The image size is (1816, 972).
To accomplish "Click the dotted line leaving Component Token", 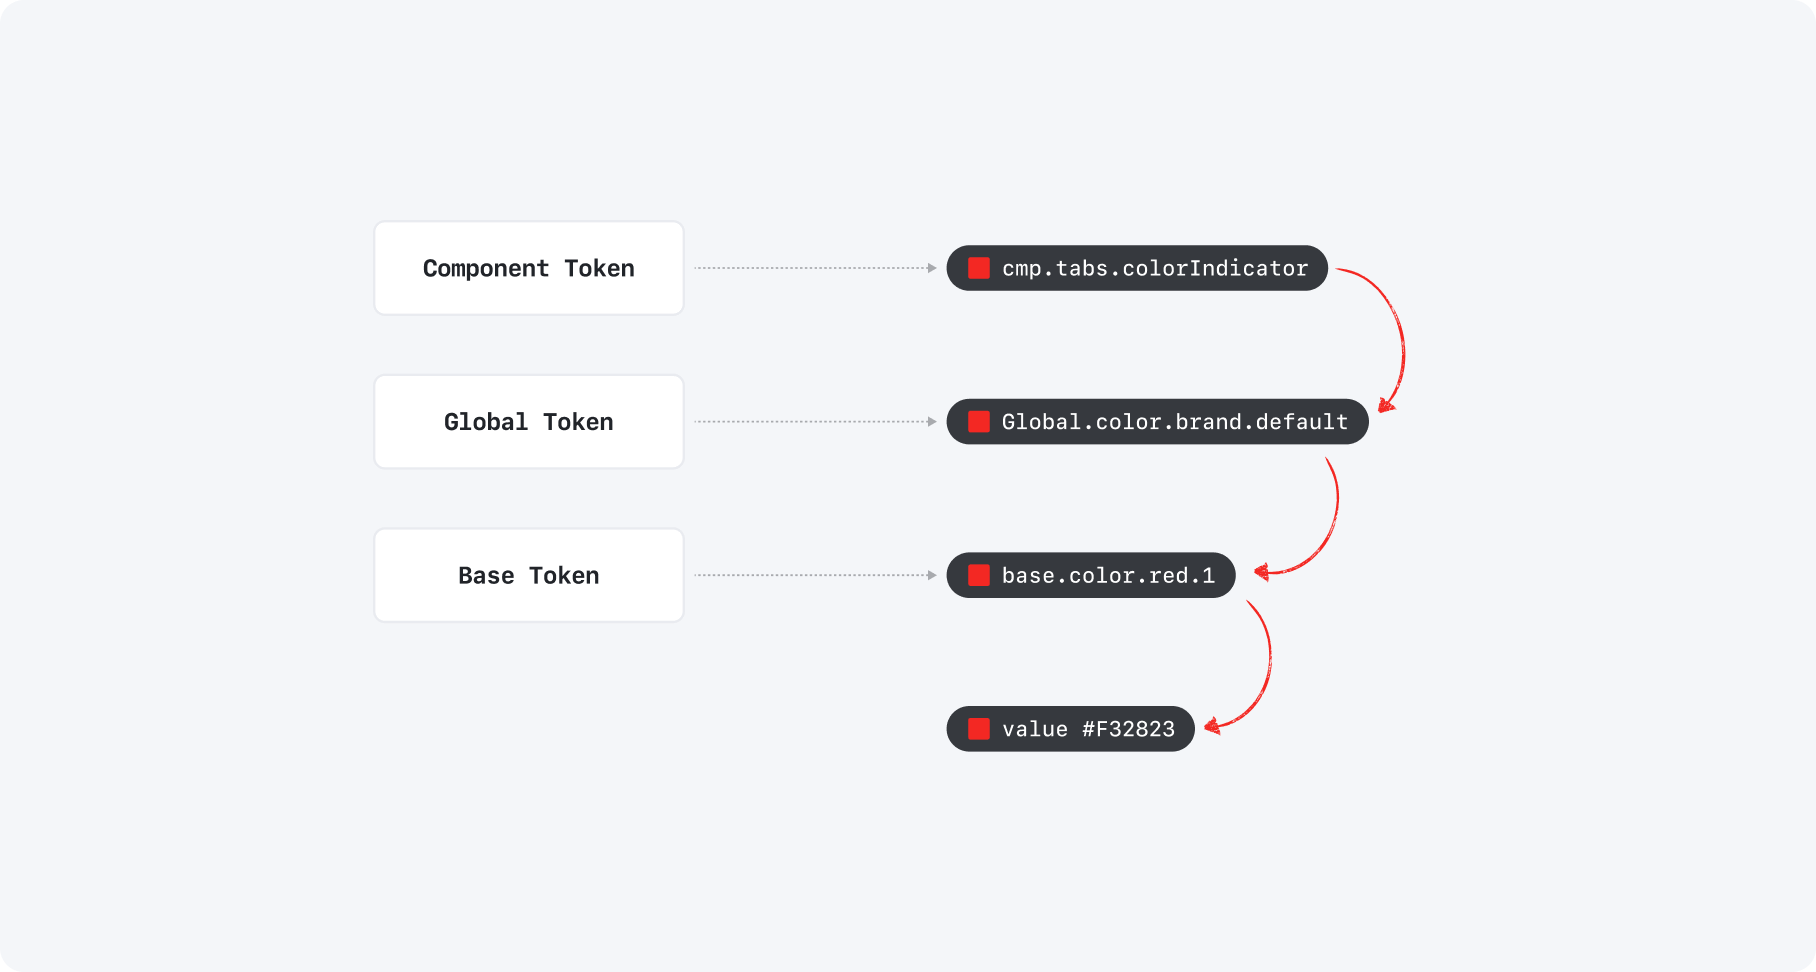I will (x=810, y=268).
